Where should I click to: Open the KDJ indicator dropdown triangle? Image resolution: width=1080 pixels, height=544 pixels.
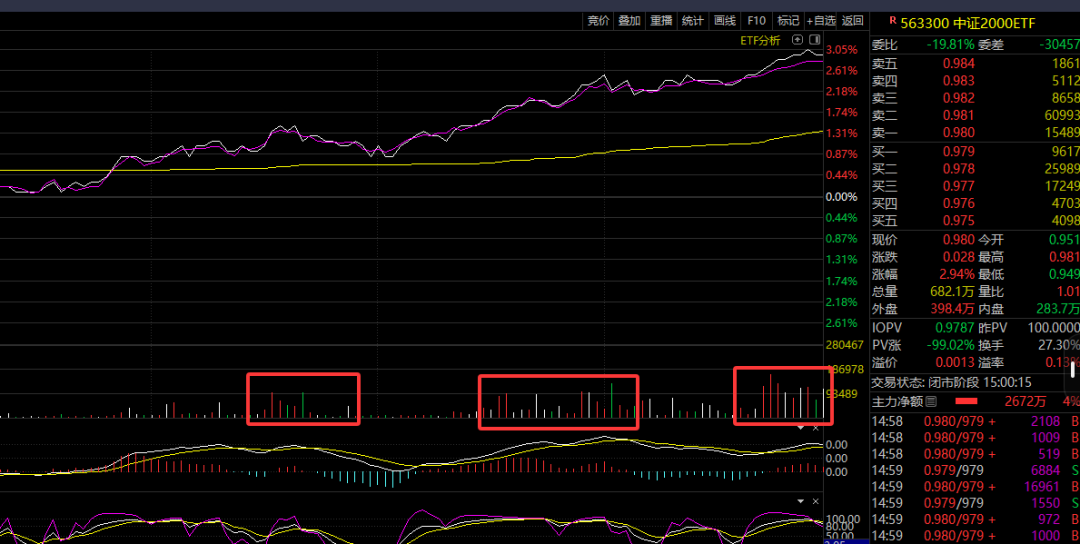click(x=800, y=500)
